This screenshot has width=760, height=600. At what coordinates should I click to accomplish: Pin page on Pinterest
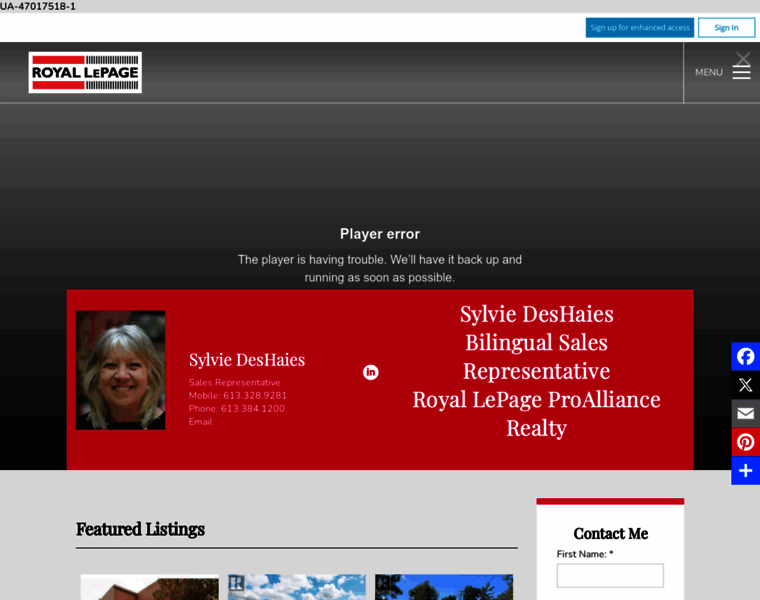[x=745, y=442]
